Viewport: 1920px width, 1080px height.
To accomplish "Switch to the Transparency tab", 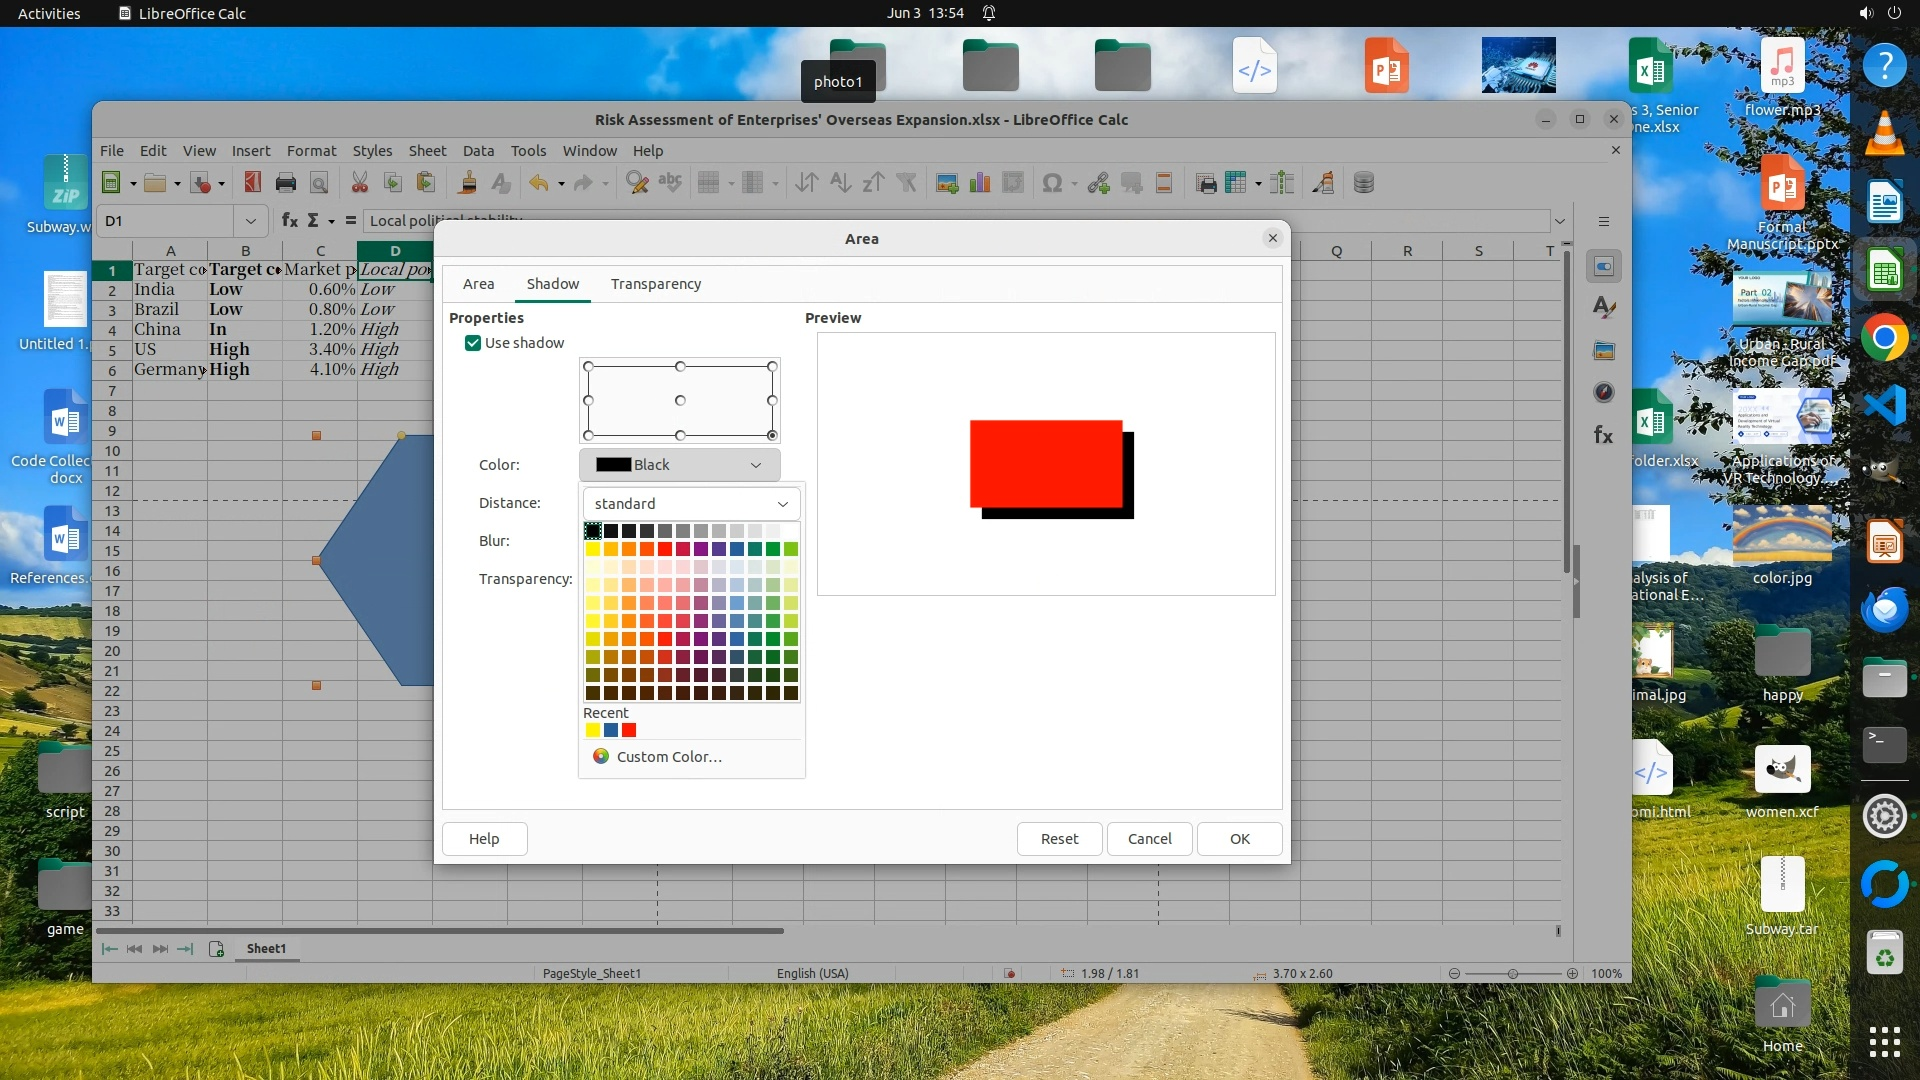I will (655, 284).
